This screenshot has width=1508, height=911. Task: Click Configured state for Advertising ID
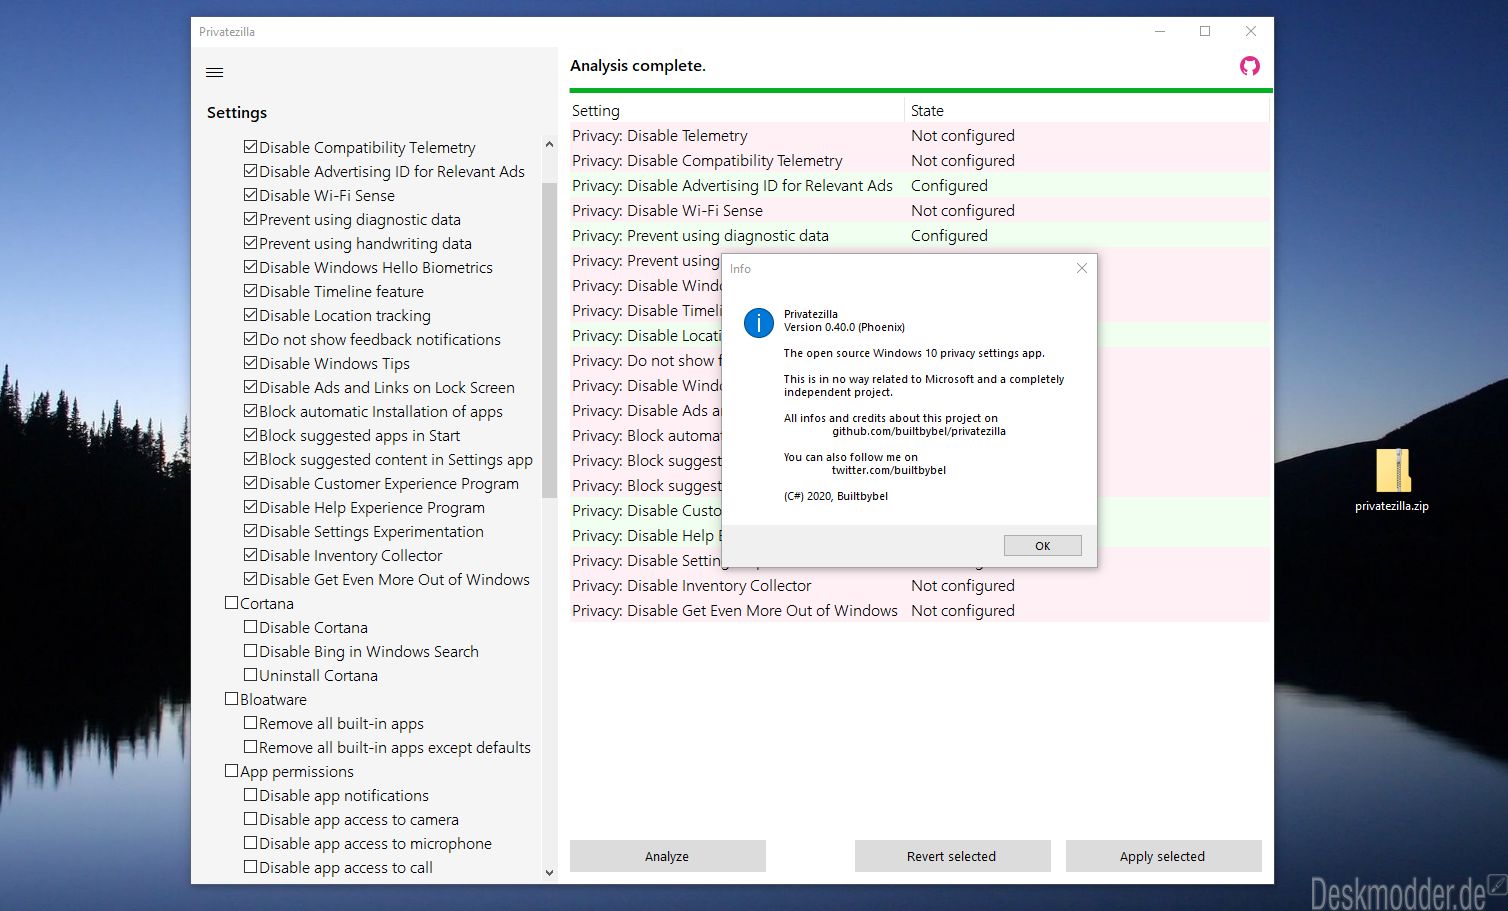click(949, 185)
